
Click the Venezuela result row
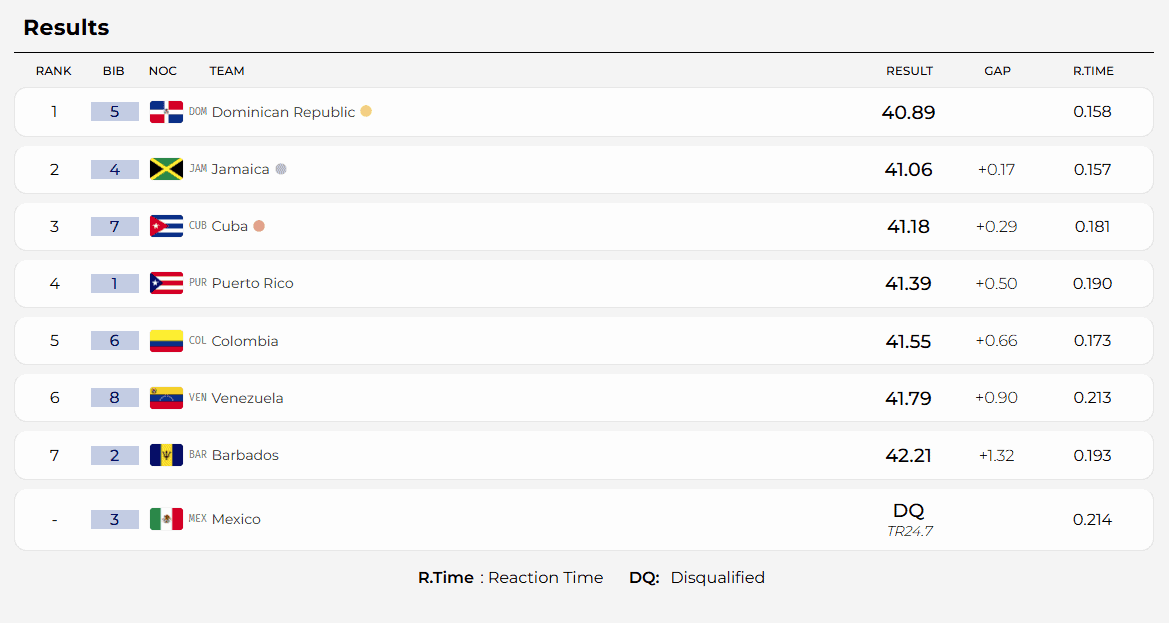point(584,398)
